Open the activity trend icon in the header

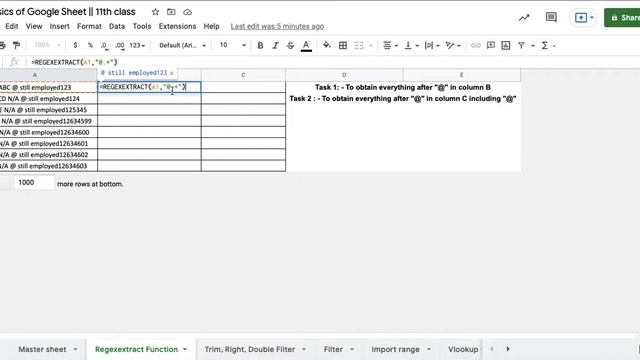click(x=524, y=18)
